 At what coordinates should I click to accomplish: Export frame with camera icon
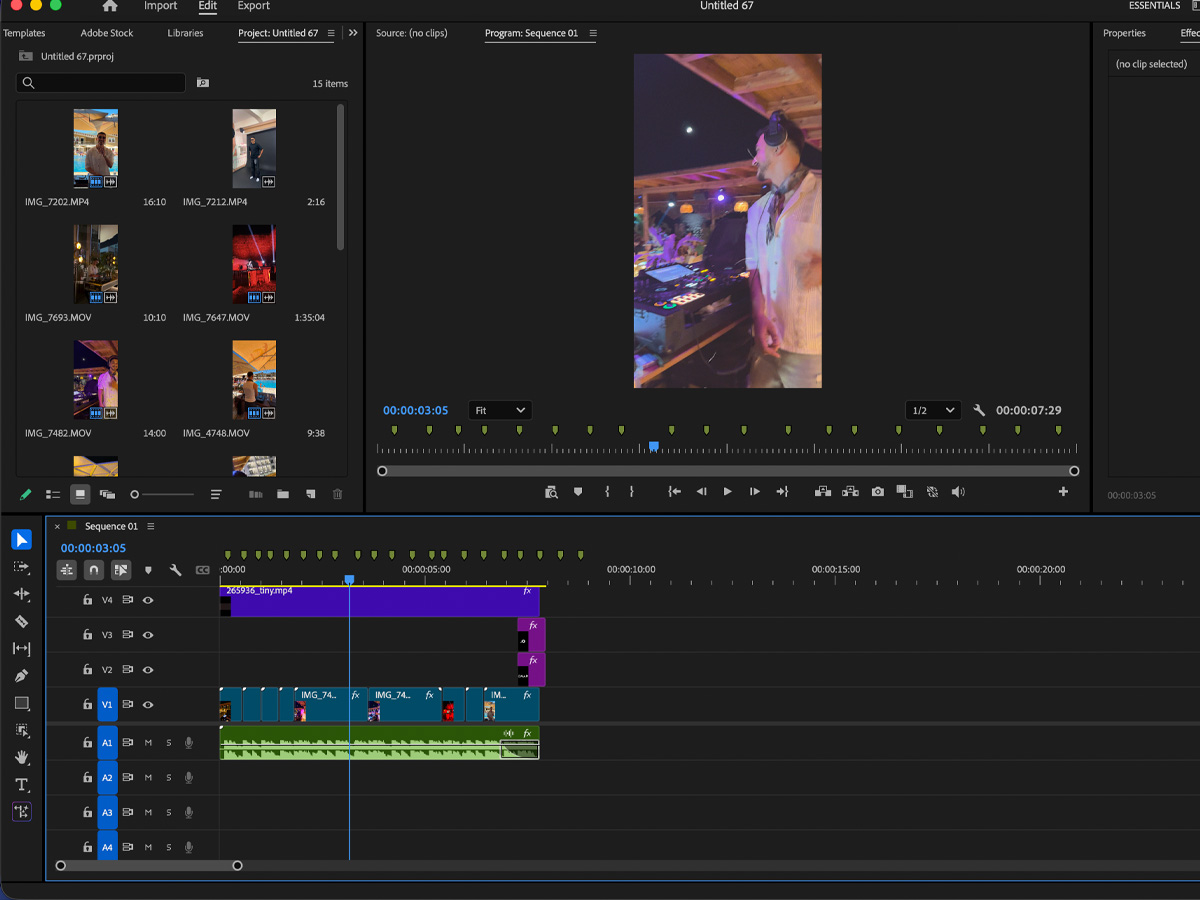tap(877, 492)
